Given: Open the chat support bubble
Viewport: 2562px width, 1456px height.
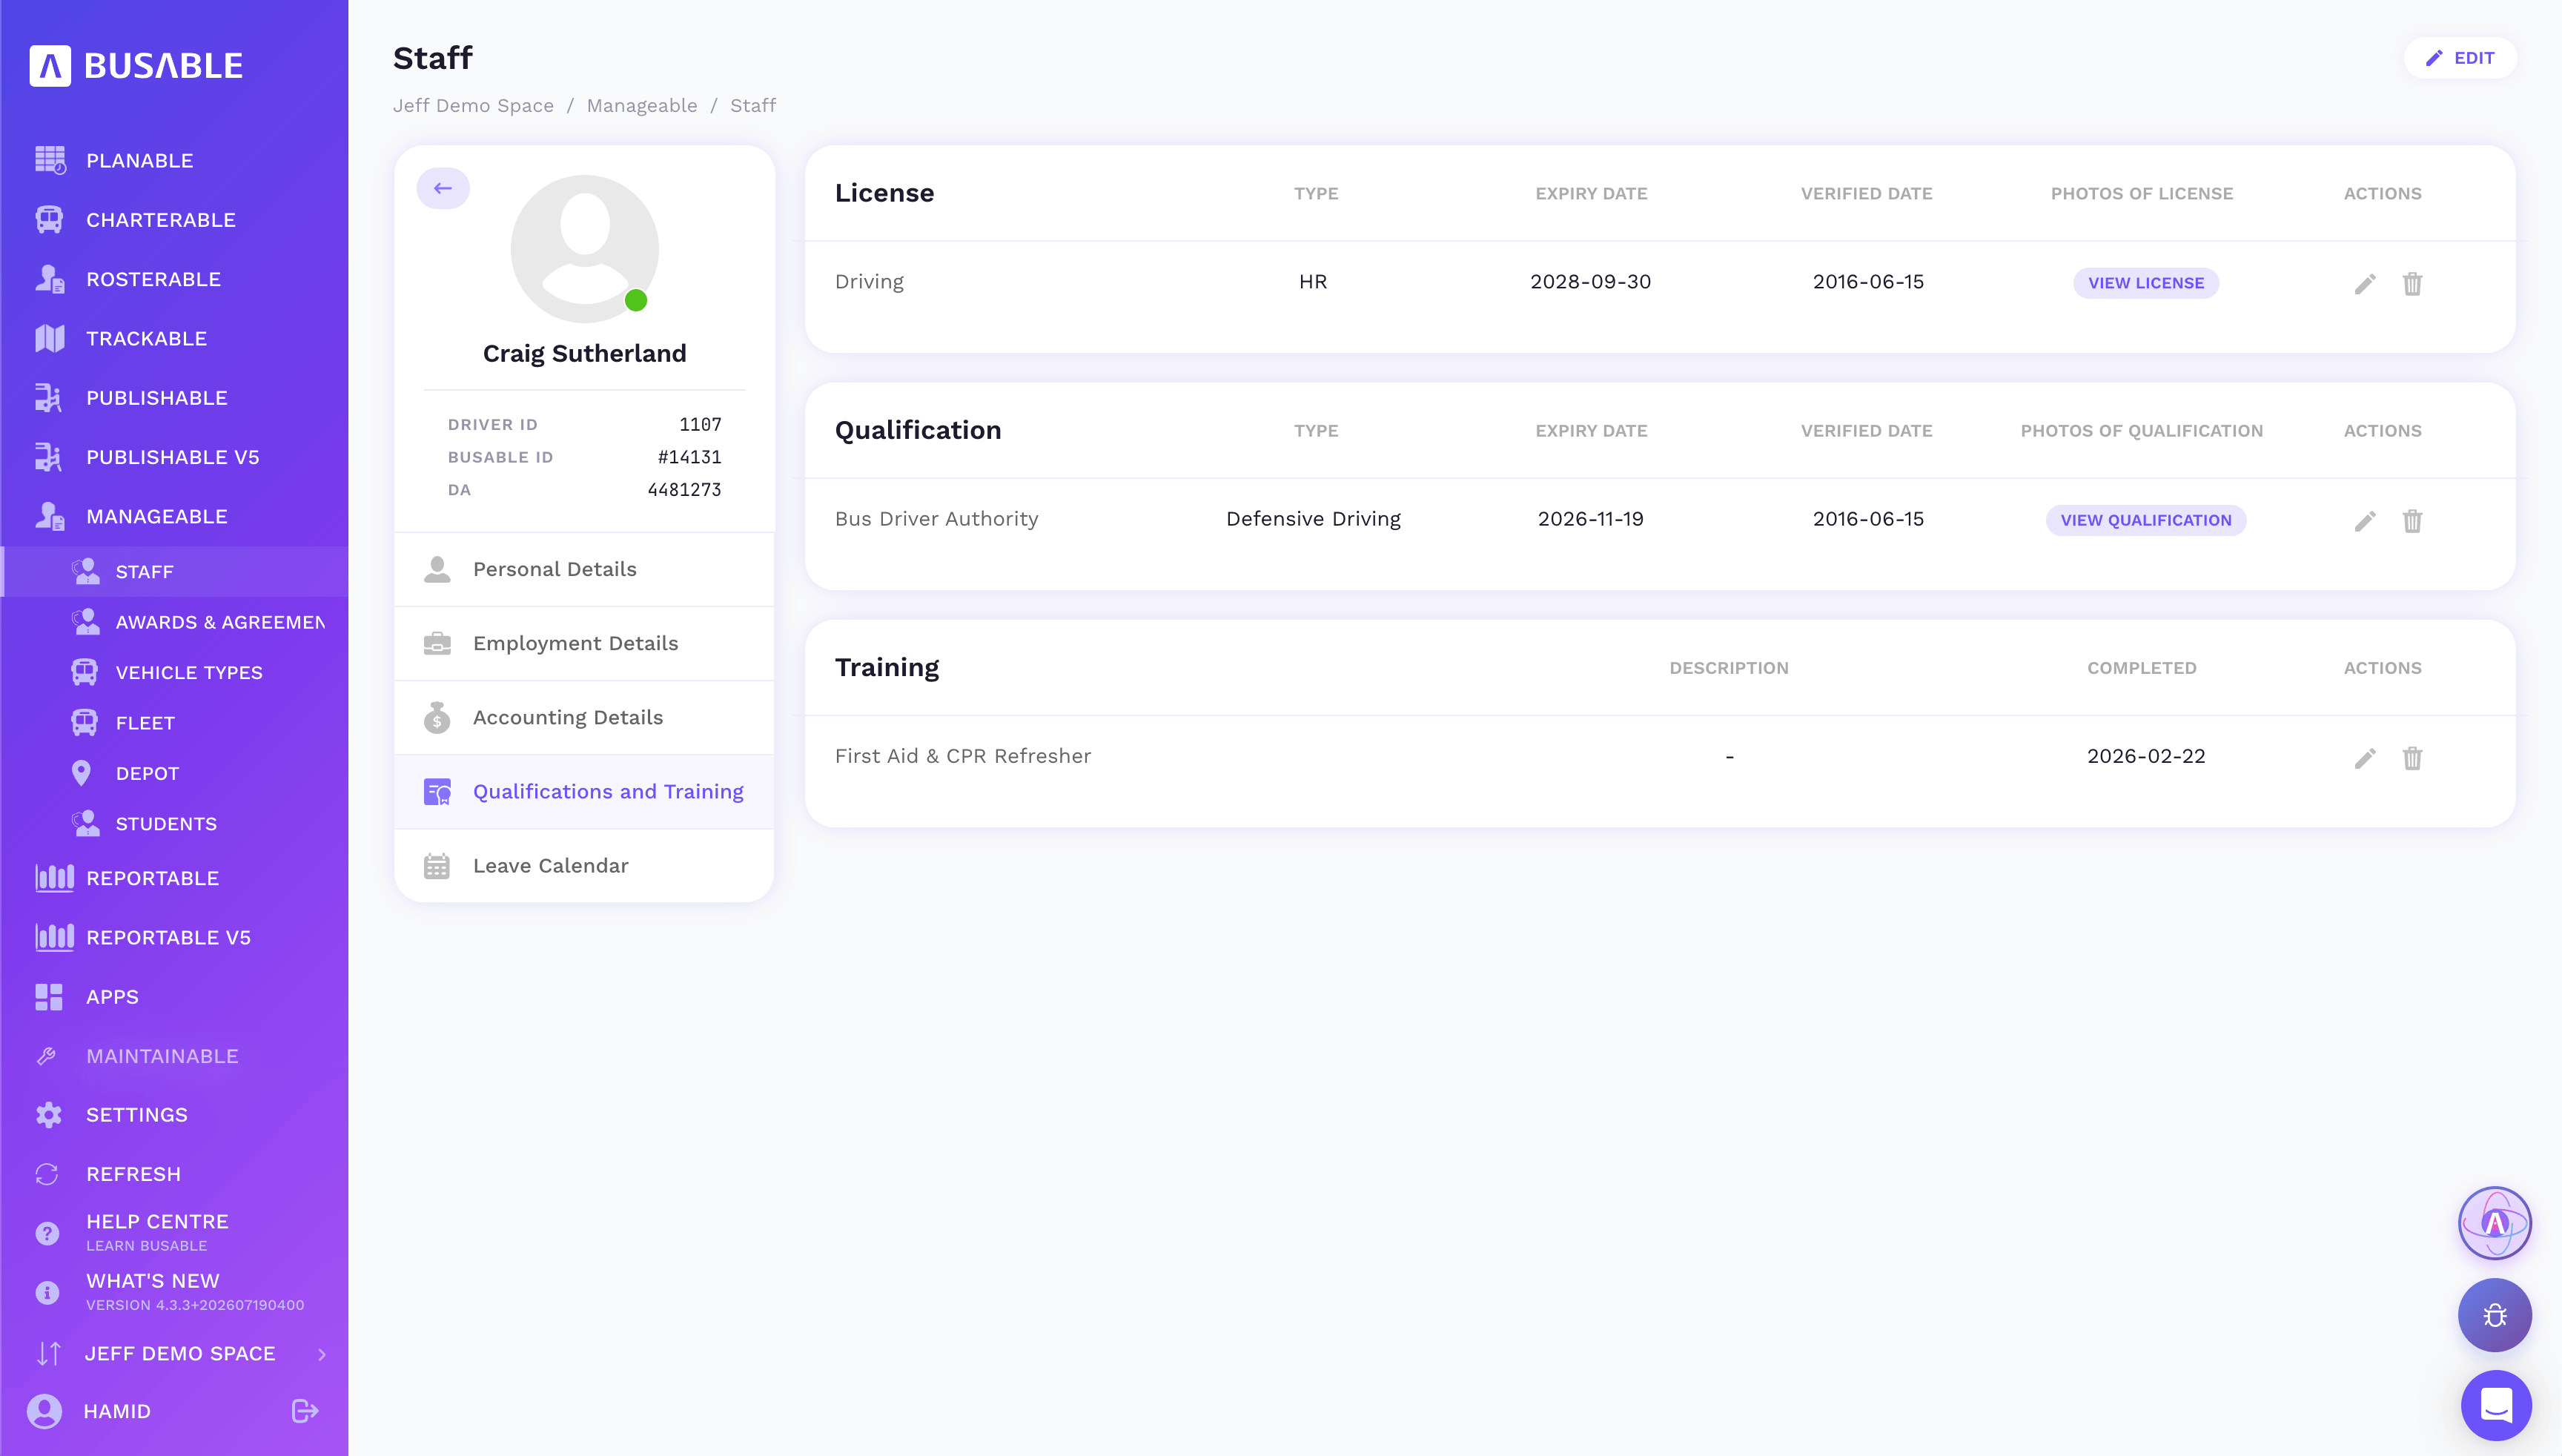Looking at the screenshot, I should pyautogui.click(x=2496, y=1405).
